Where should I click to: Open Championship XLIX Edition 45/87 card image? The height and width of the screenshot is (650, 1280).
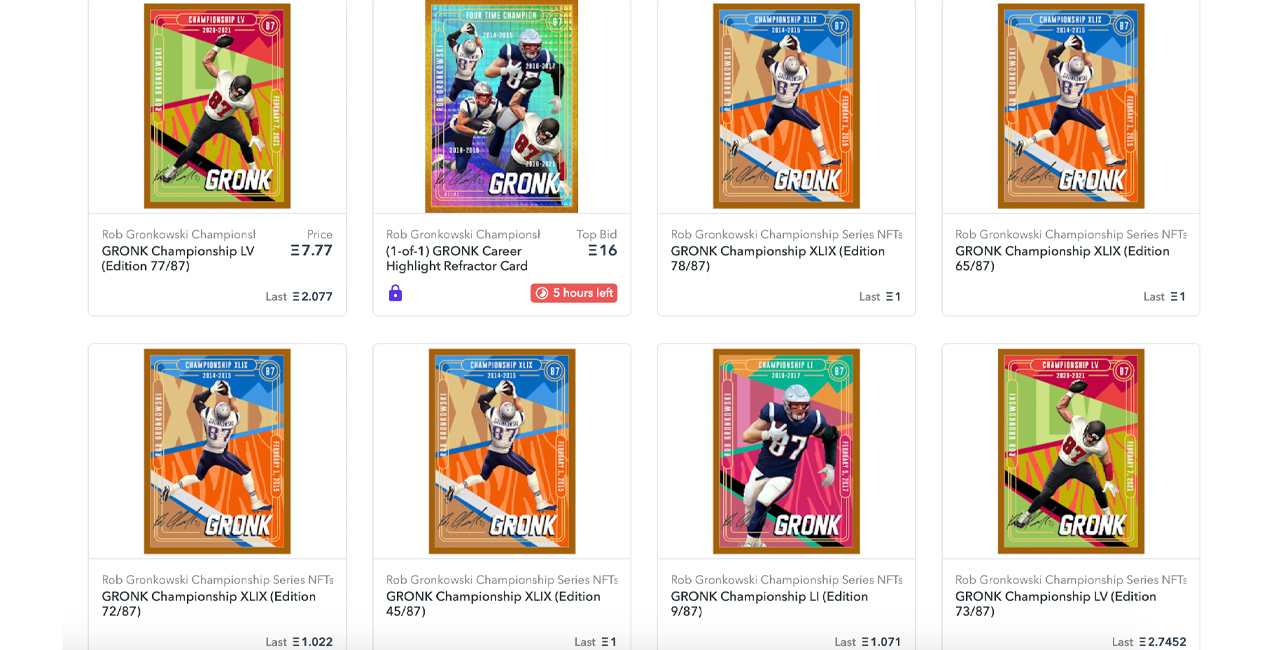coord(502,451)
